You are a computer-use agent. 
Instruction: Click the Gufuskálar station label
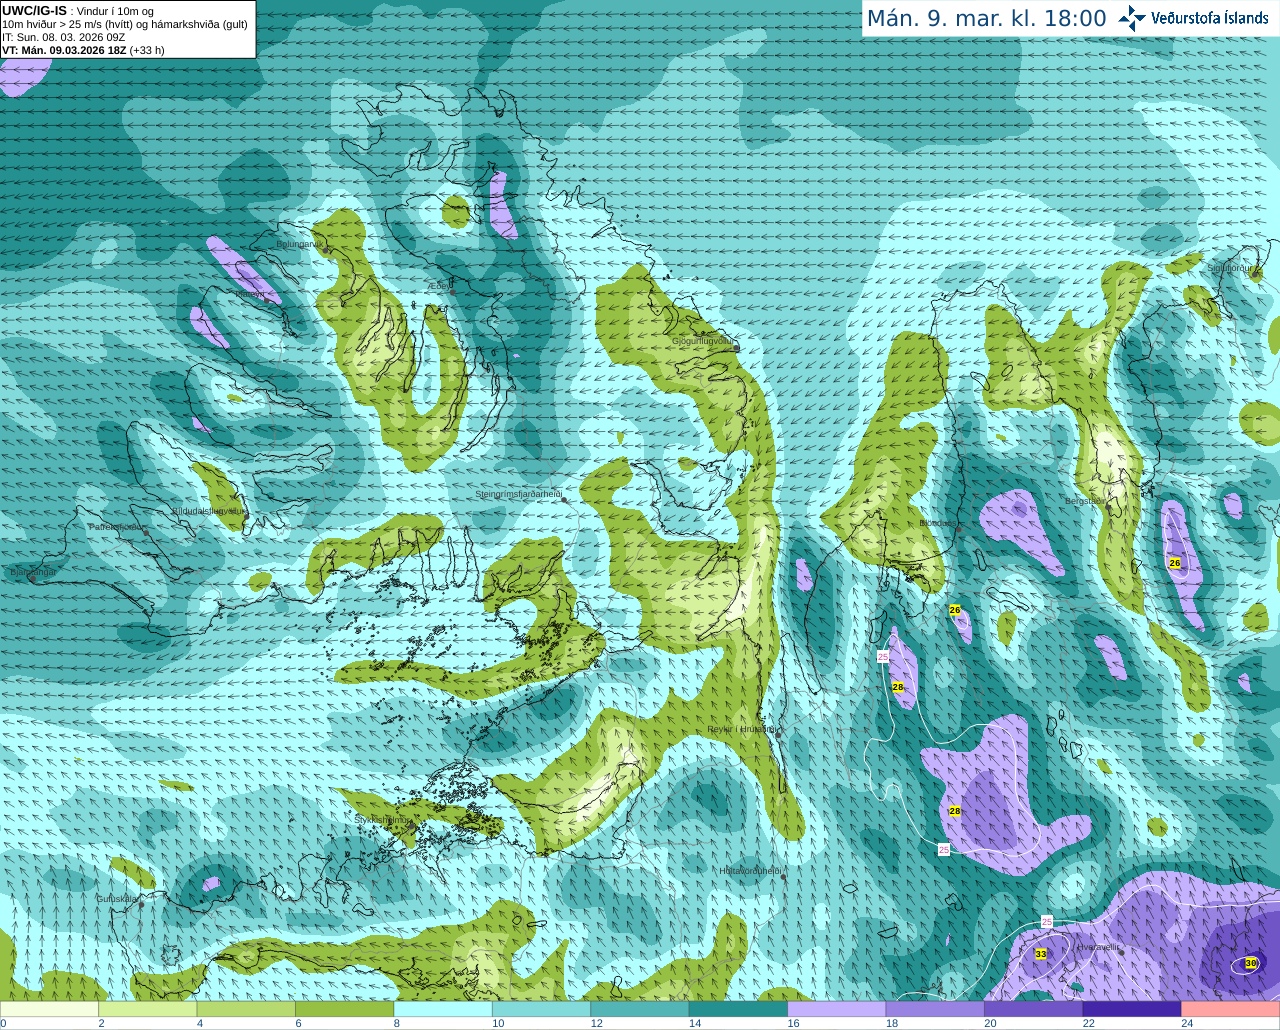click(x=116, y=899)
